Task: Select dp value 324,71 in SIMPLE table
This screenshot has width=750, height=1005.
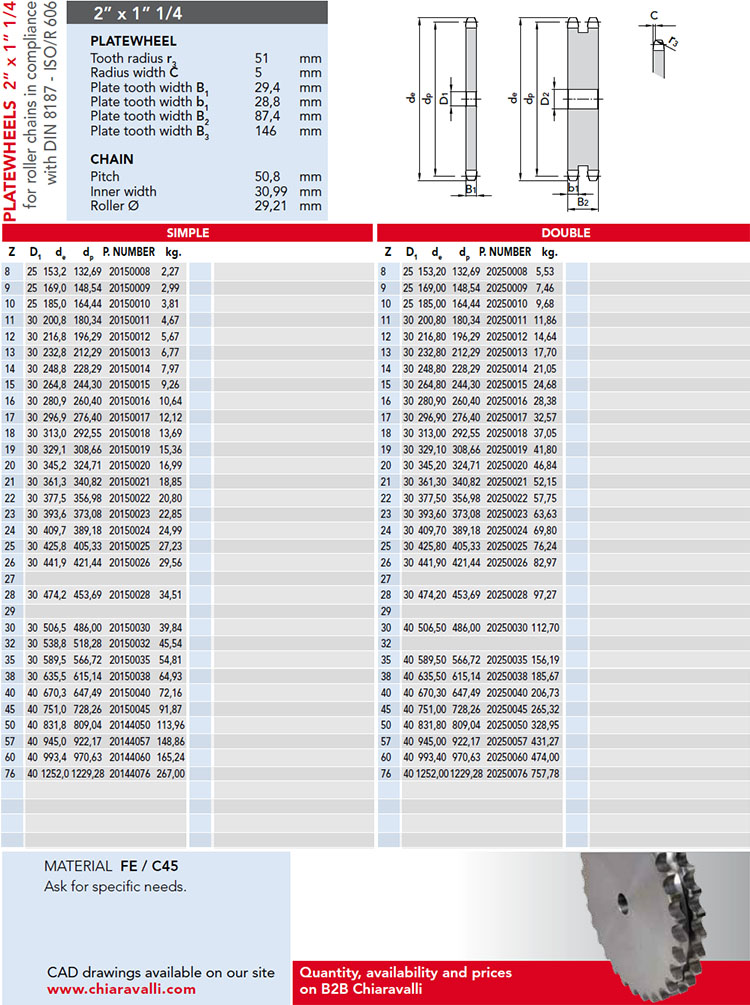Action: (x=87, y=466)
